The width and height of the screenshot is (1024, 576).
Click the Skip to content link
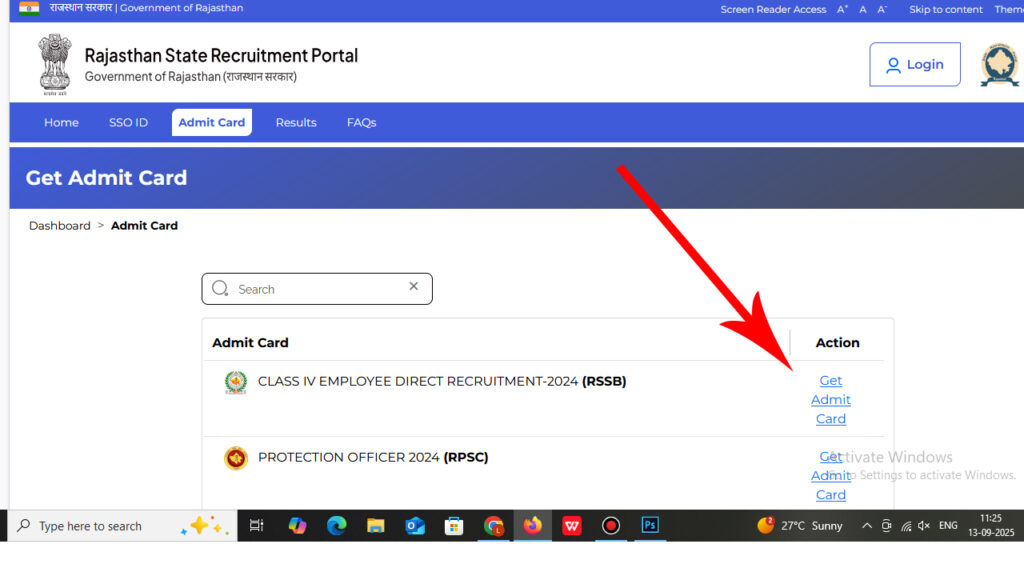(x=945, y=9)
